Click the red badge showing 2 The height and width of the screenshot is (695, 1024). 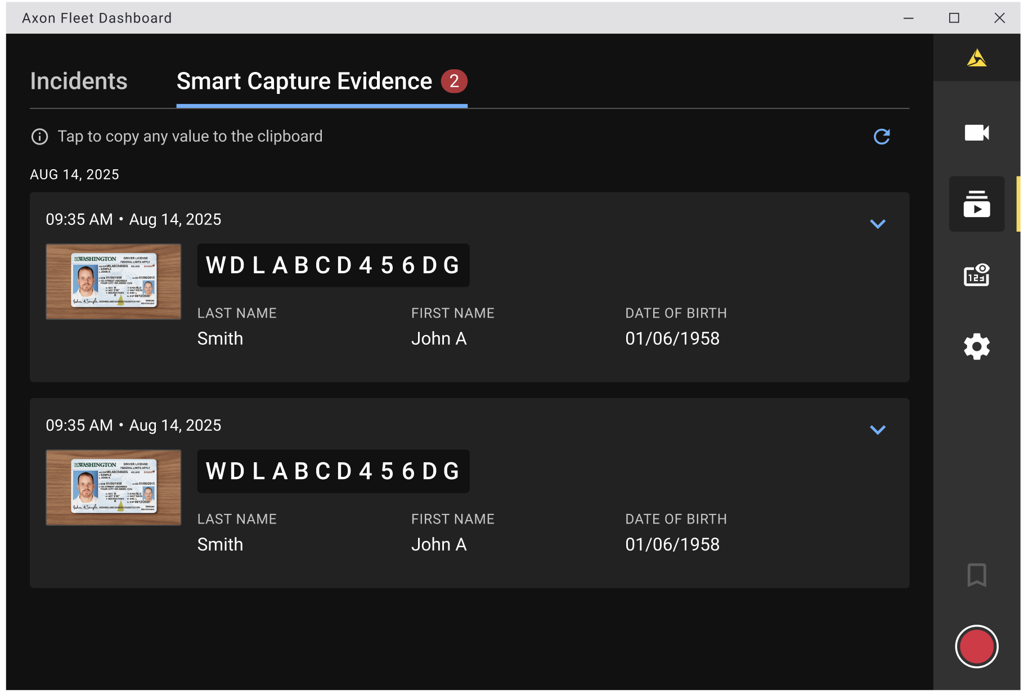456,81
